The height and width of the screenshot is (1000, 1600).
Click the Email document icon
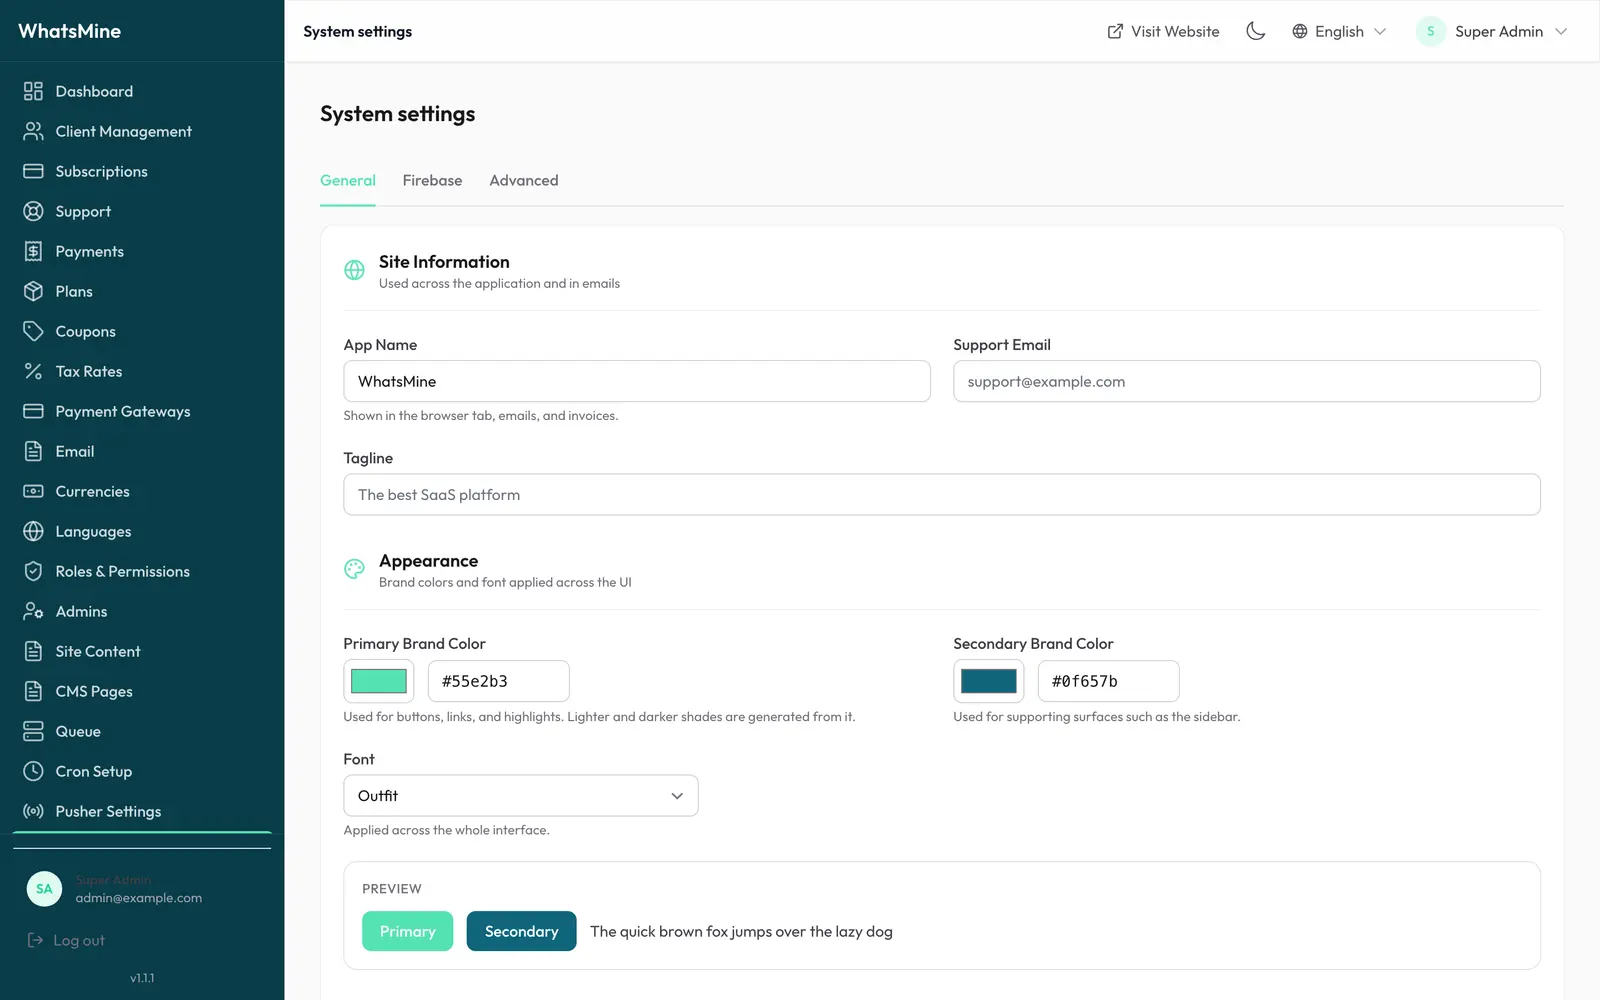(x=33, y=451)
